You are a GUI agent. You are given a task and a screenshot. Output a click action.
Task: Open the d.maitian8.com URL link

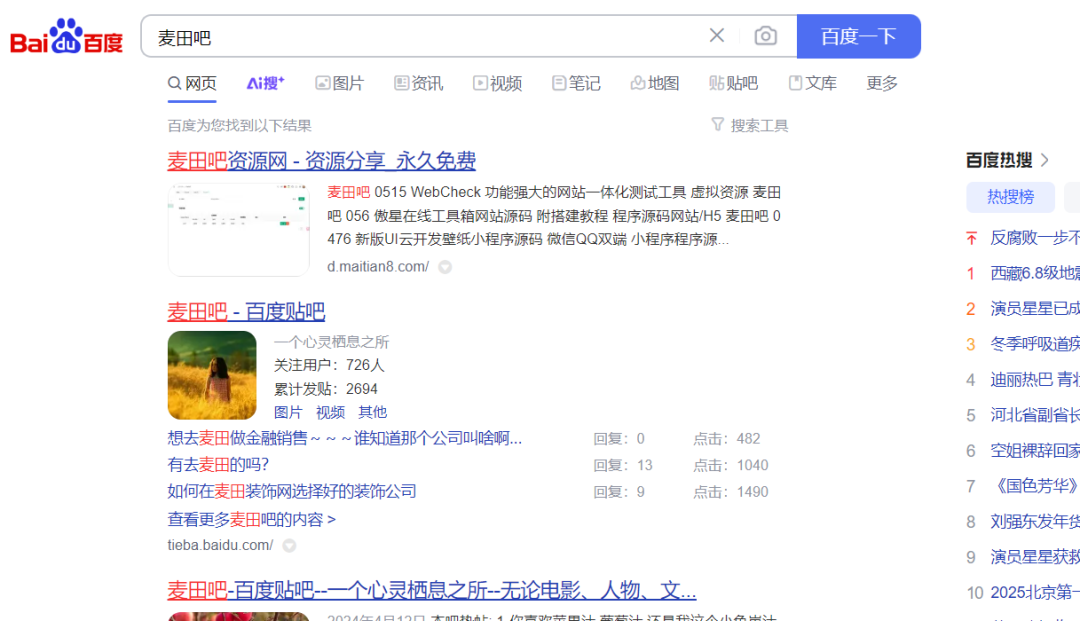click(x=377, y=266)
